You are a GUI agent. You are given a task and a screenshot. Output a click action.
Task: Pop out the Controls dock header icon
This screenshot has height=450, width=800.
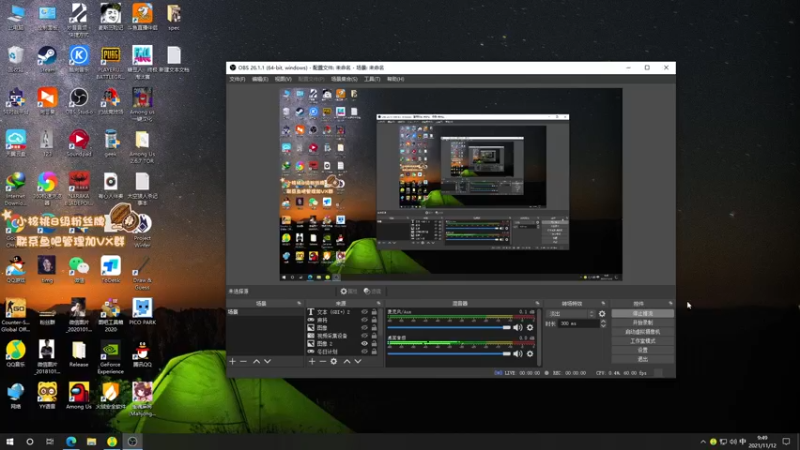670,304
